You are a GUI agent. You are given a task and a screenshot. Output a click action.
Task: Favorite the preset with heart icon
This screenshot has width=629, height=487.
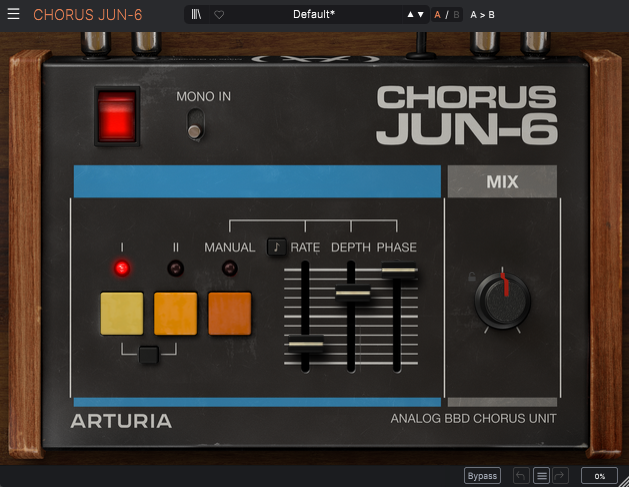[x=219, y=15]
